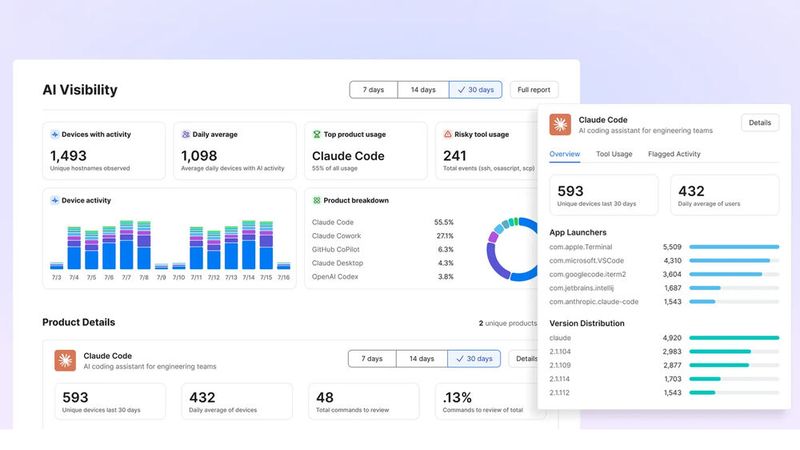Click the 7/14 bar in Device activity chart

click(x=248, y=245)
